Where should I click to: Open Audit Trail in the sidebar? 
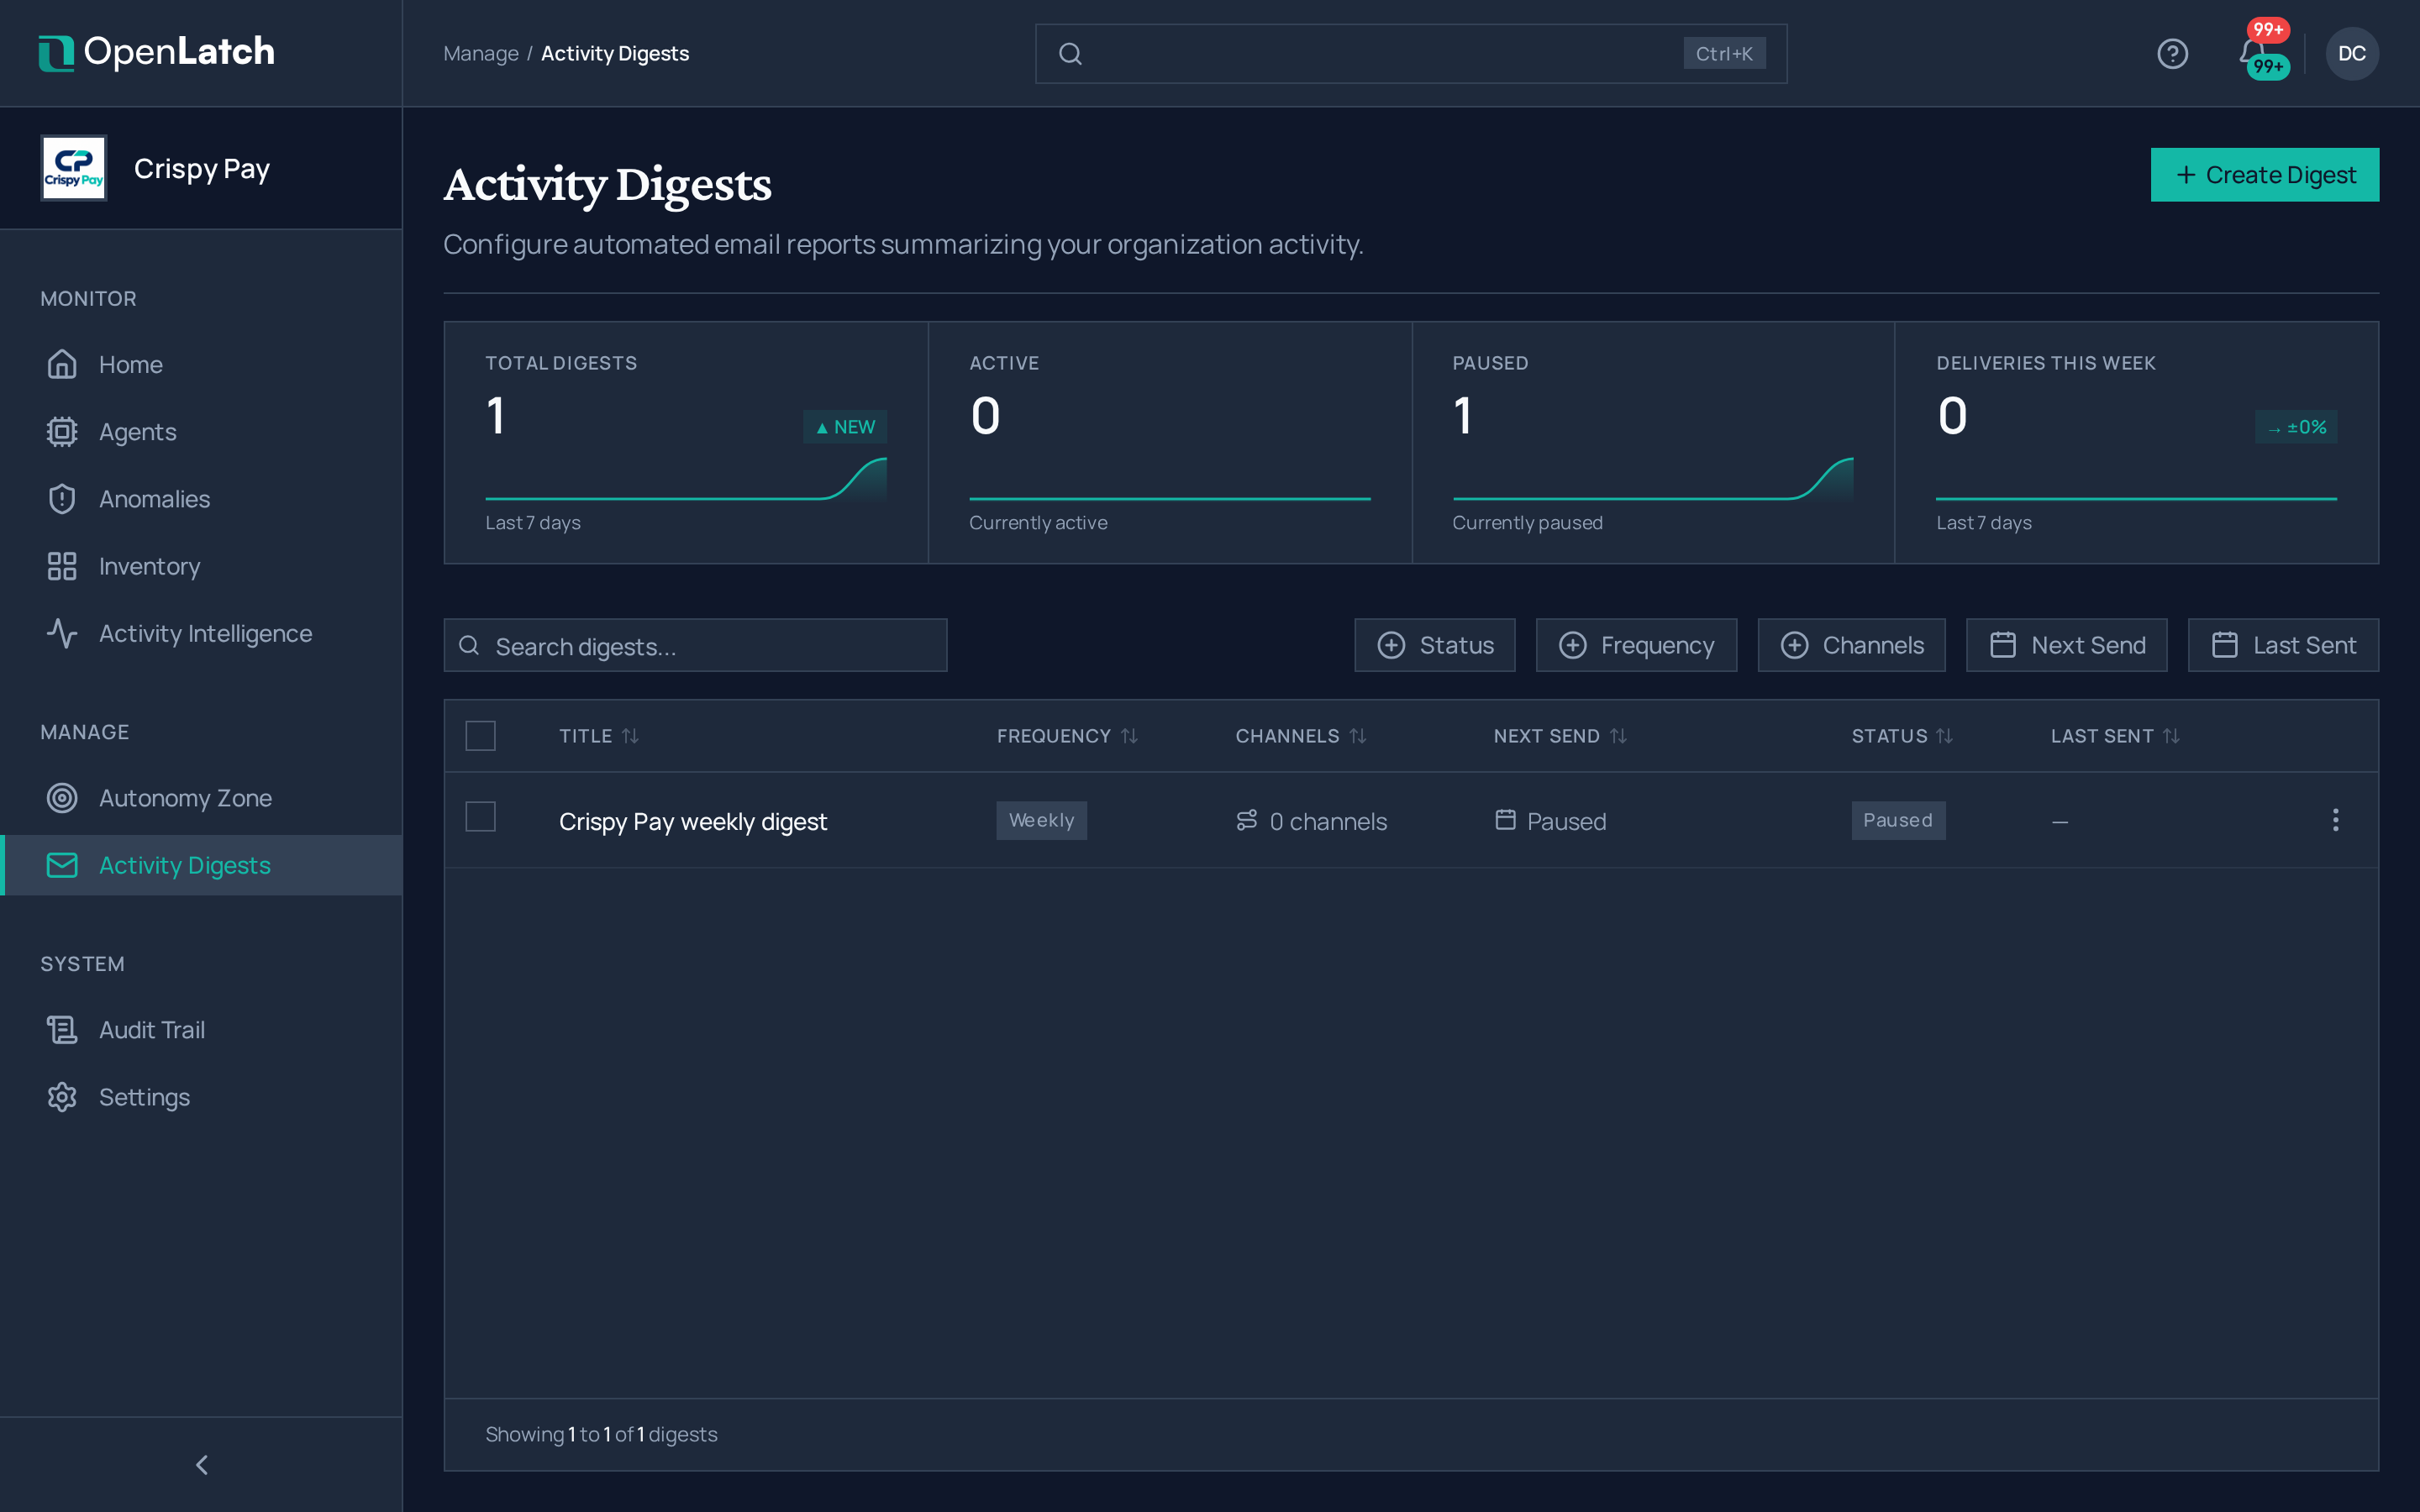click(202, 1030)
